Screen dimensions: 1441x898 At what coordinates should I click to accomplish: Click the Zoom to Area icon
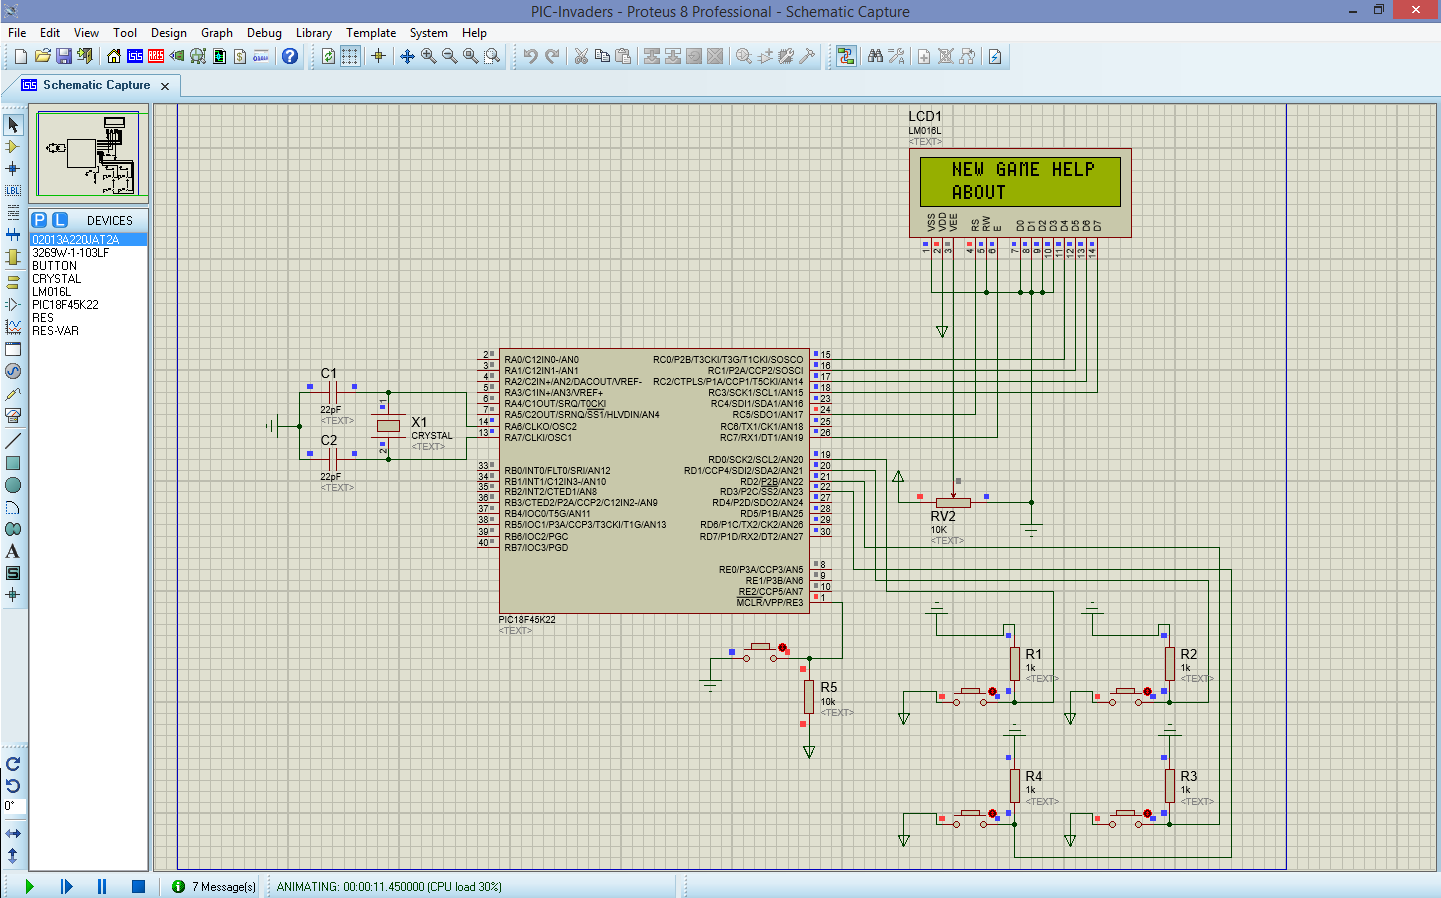[492, 56]
